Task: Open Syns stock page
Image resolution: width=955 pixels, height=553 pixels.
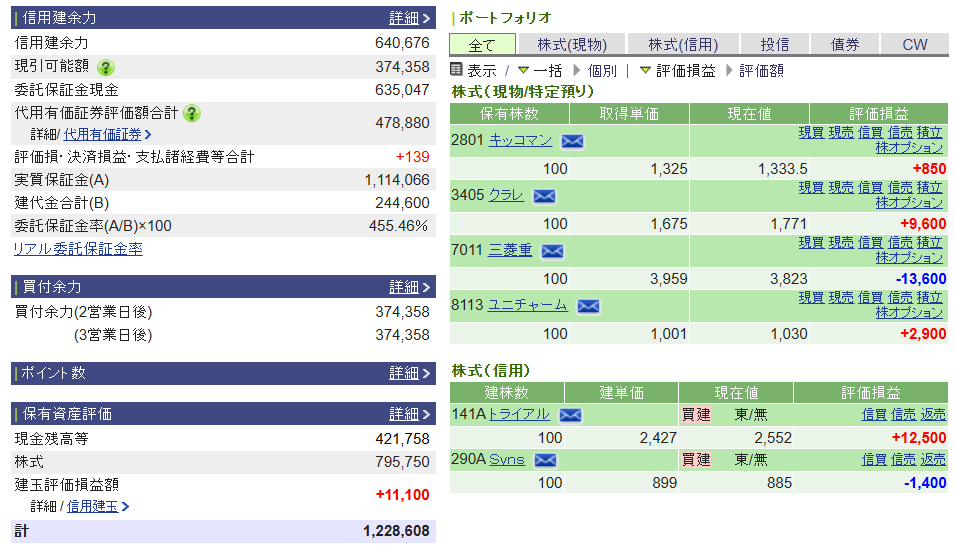Action: [507, 460]
